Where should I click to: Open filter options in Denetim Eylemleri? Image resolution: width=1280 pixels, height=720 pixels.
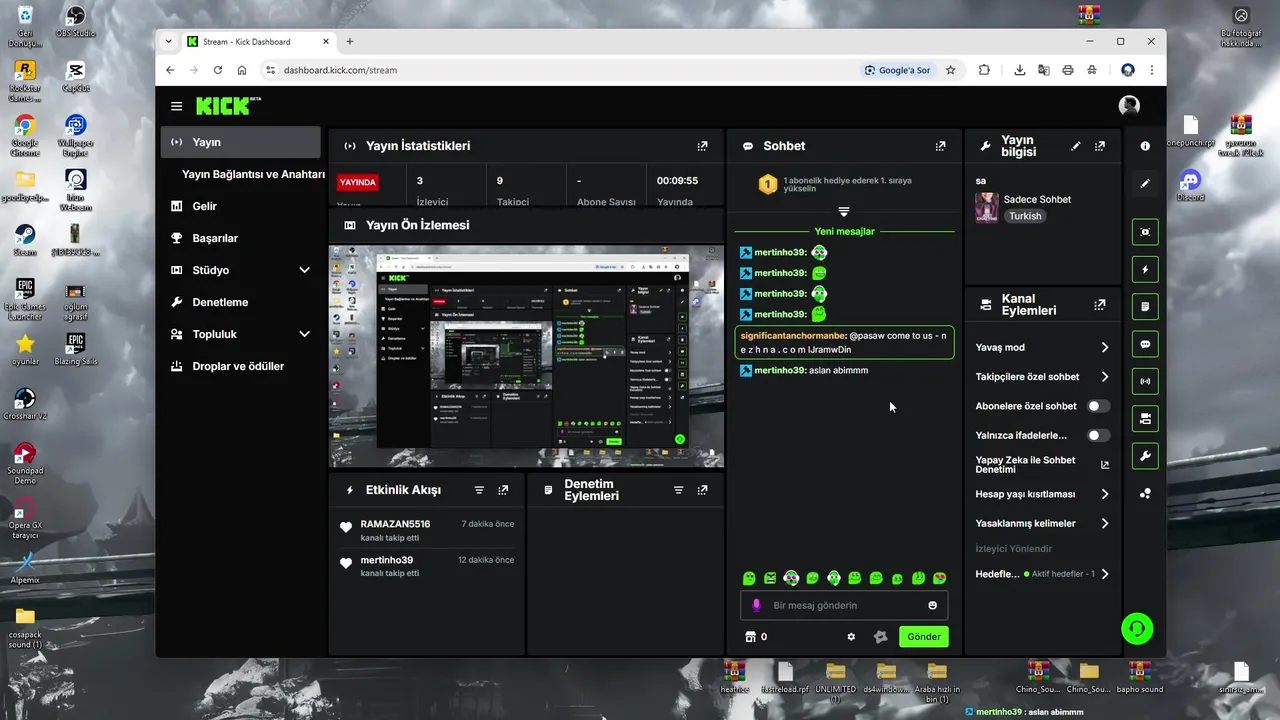pyautogui.click(x=678, y=490)
